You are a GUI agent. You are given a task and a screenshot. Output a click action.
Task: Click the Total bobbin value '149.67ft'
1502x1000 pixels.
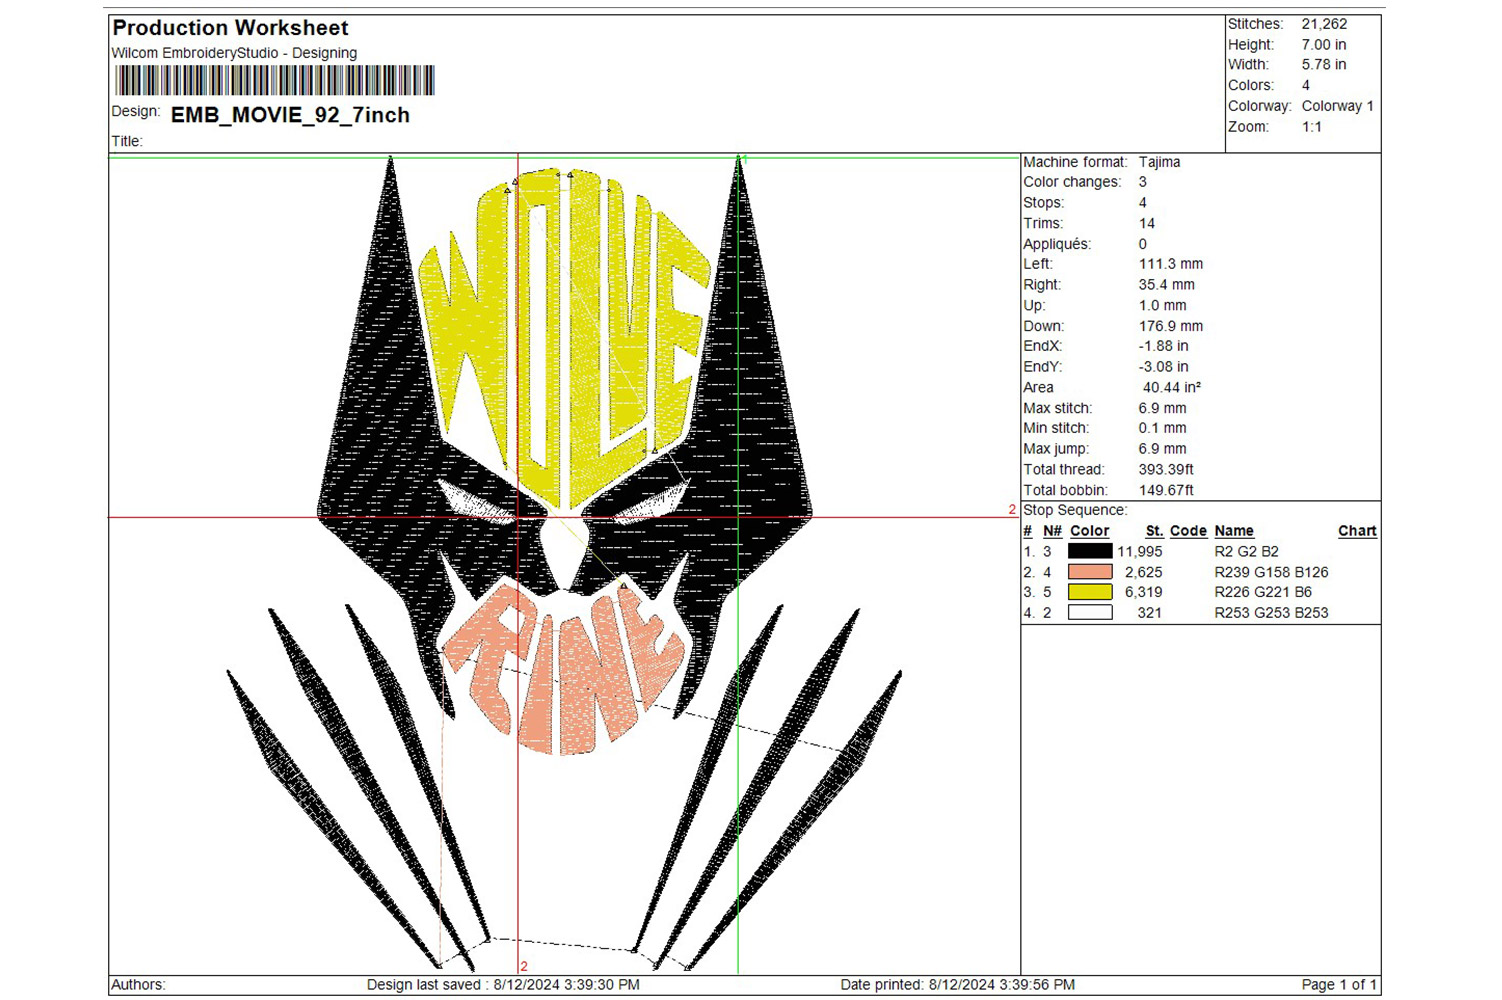1166,490
